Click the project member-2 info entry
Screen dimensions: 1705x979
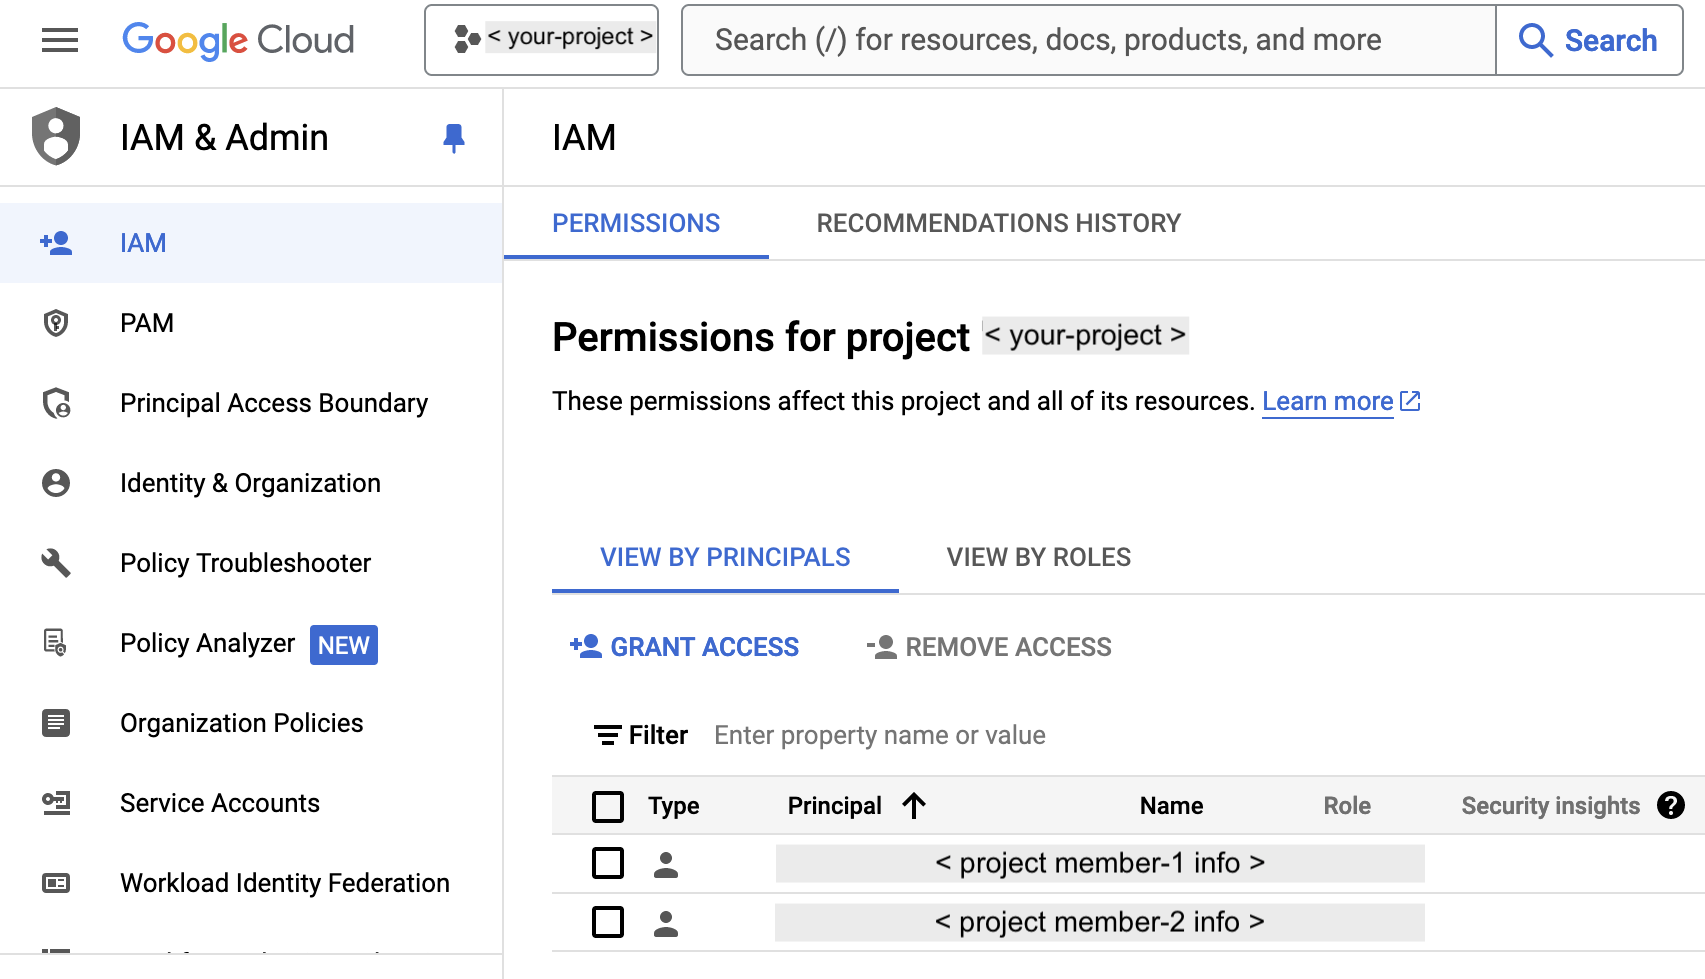pos(1100,922)
